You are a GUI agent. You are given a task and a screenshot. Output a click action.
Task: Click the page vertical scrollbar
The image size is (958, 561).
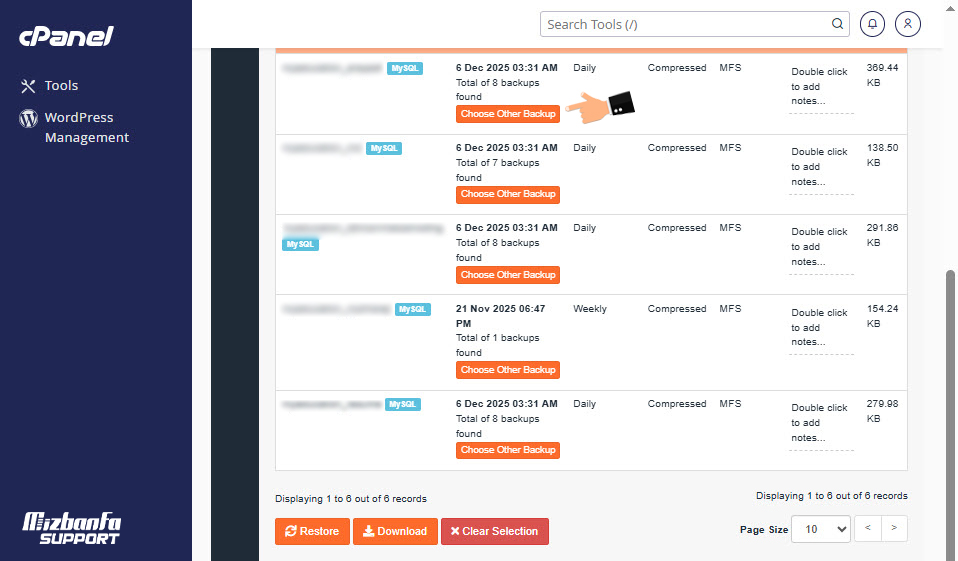click(951, 400)
